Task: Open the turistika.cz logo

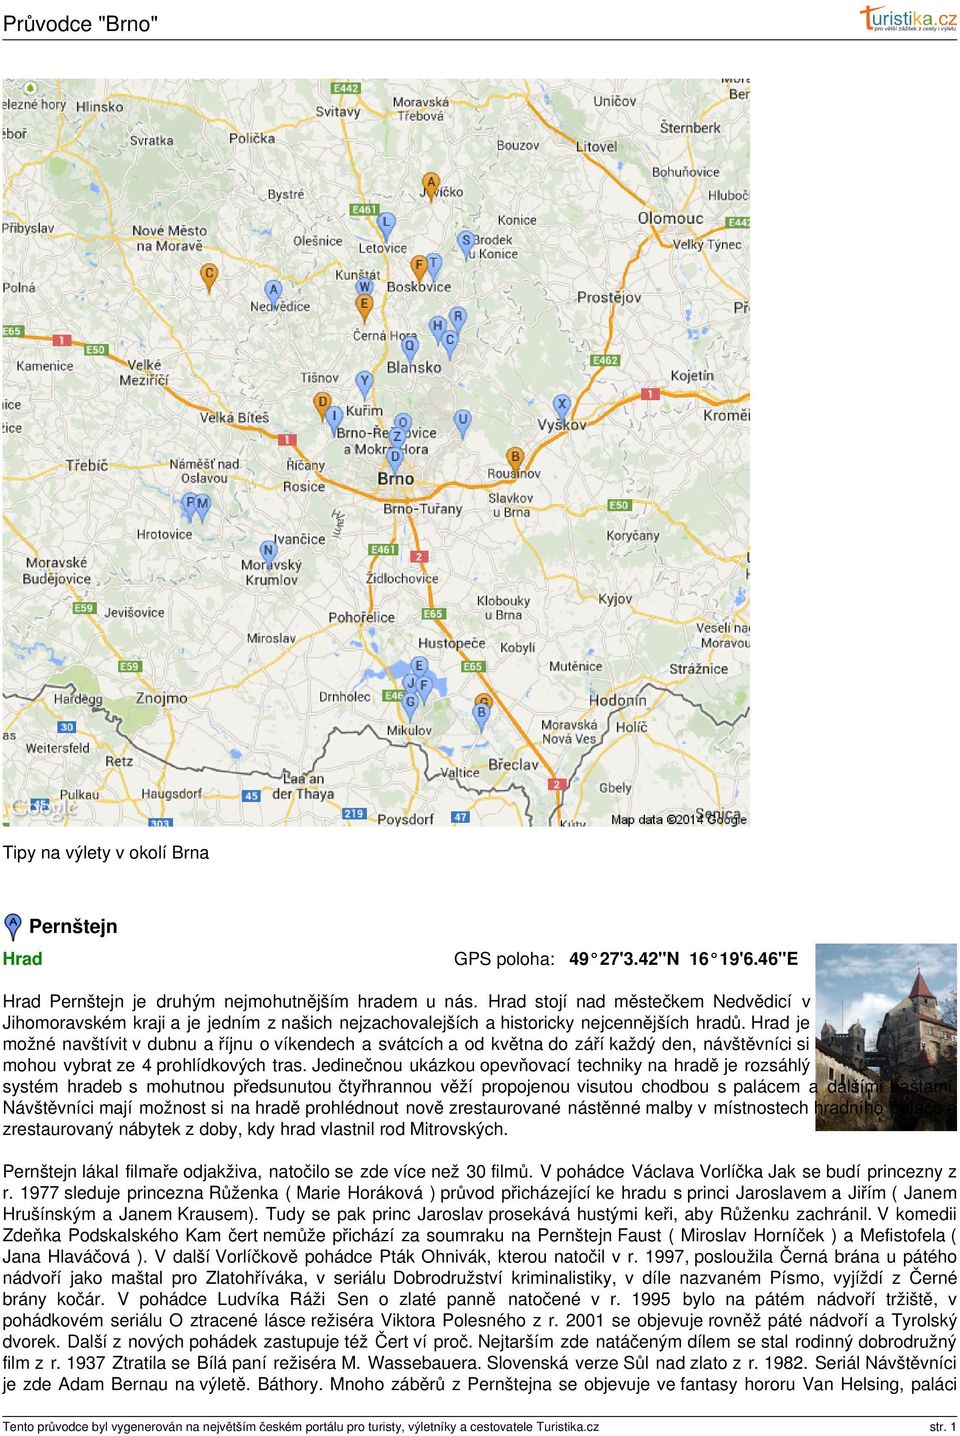Action: click(908, 18)
